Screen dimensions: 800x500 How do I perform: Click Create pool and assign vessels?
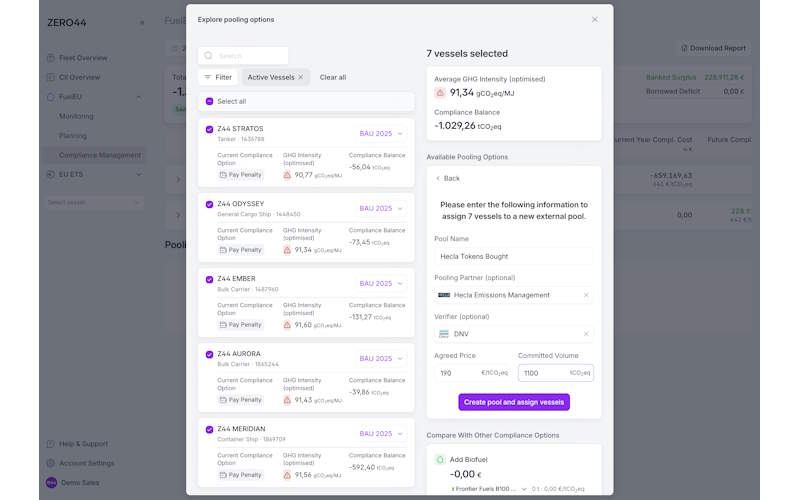pyautogui.click(x=514, y=402)
